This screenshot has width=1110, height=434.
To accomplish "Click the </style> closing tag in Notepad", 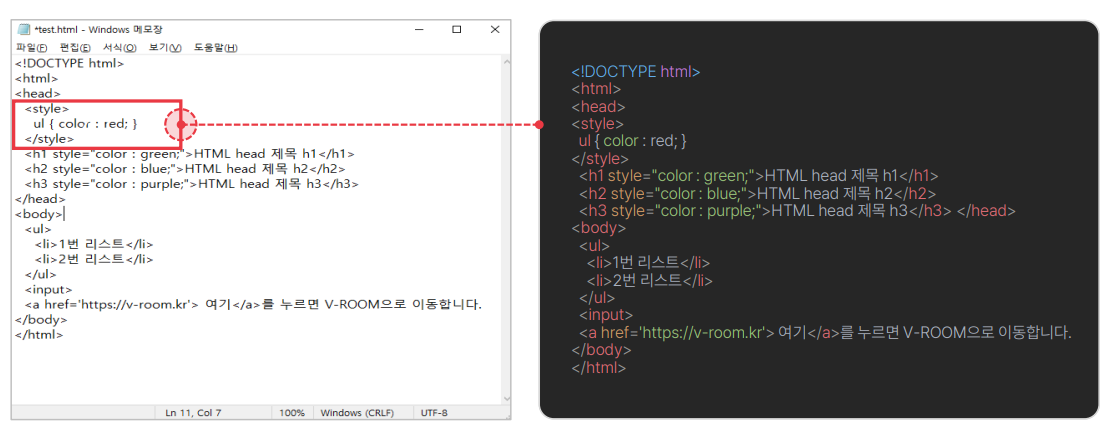I will [50, 138].
